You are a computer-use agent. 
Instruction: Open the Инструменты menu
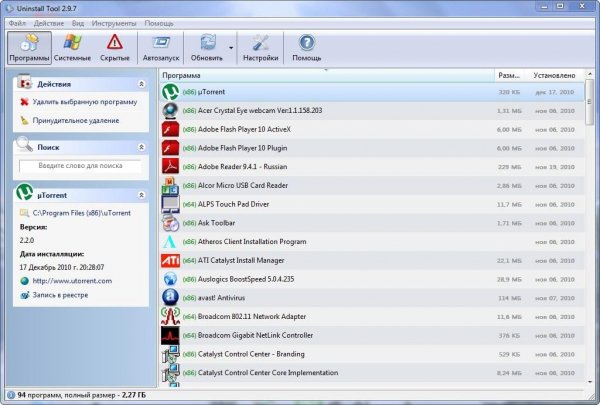coord(114,23)
